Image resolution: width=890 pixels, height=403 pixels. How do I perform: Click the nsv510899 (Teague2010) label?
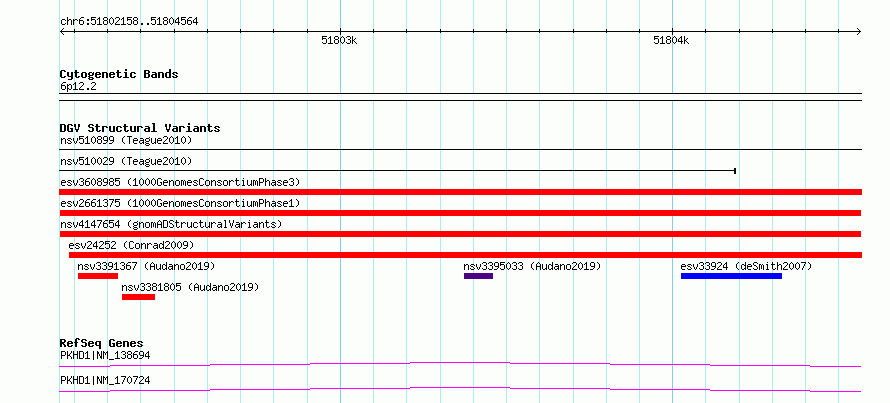pos(126,140)
